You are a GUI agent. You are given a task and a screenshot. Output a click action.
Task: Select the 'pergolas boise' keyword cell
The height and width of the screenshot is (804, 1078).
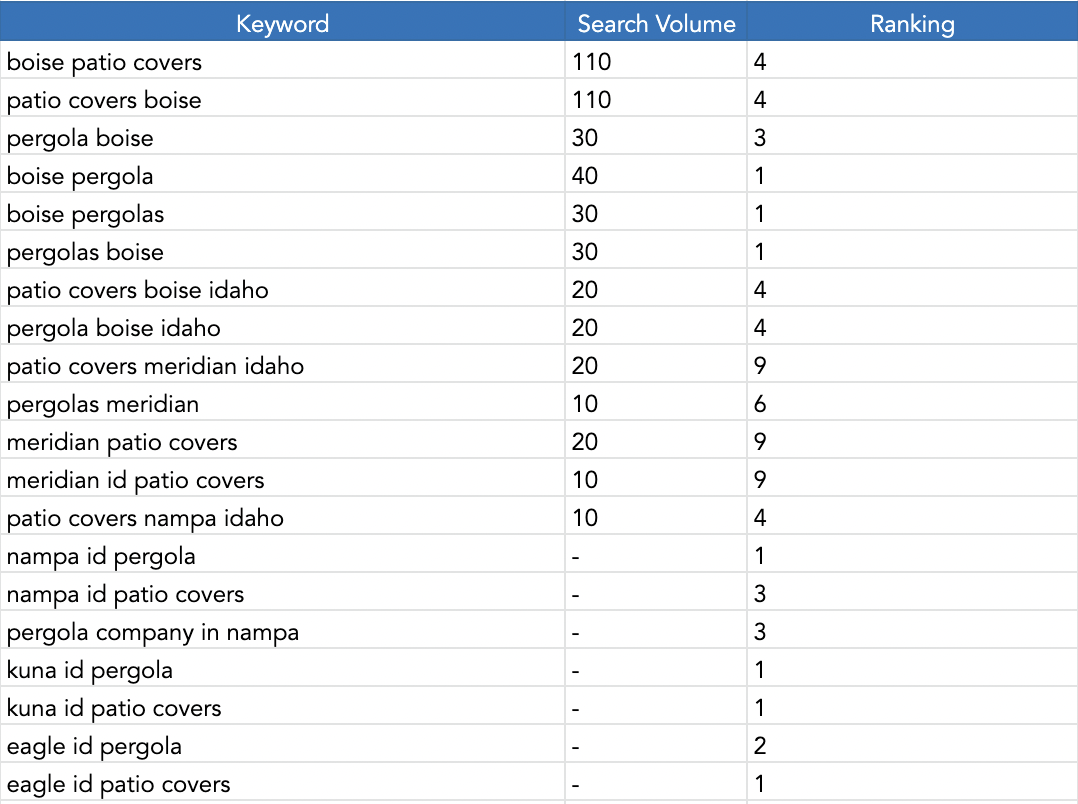click(x=282, y=252)
